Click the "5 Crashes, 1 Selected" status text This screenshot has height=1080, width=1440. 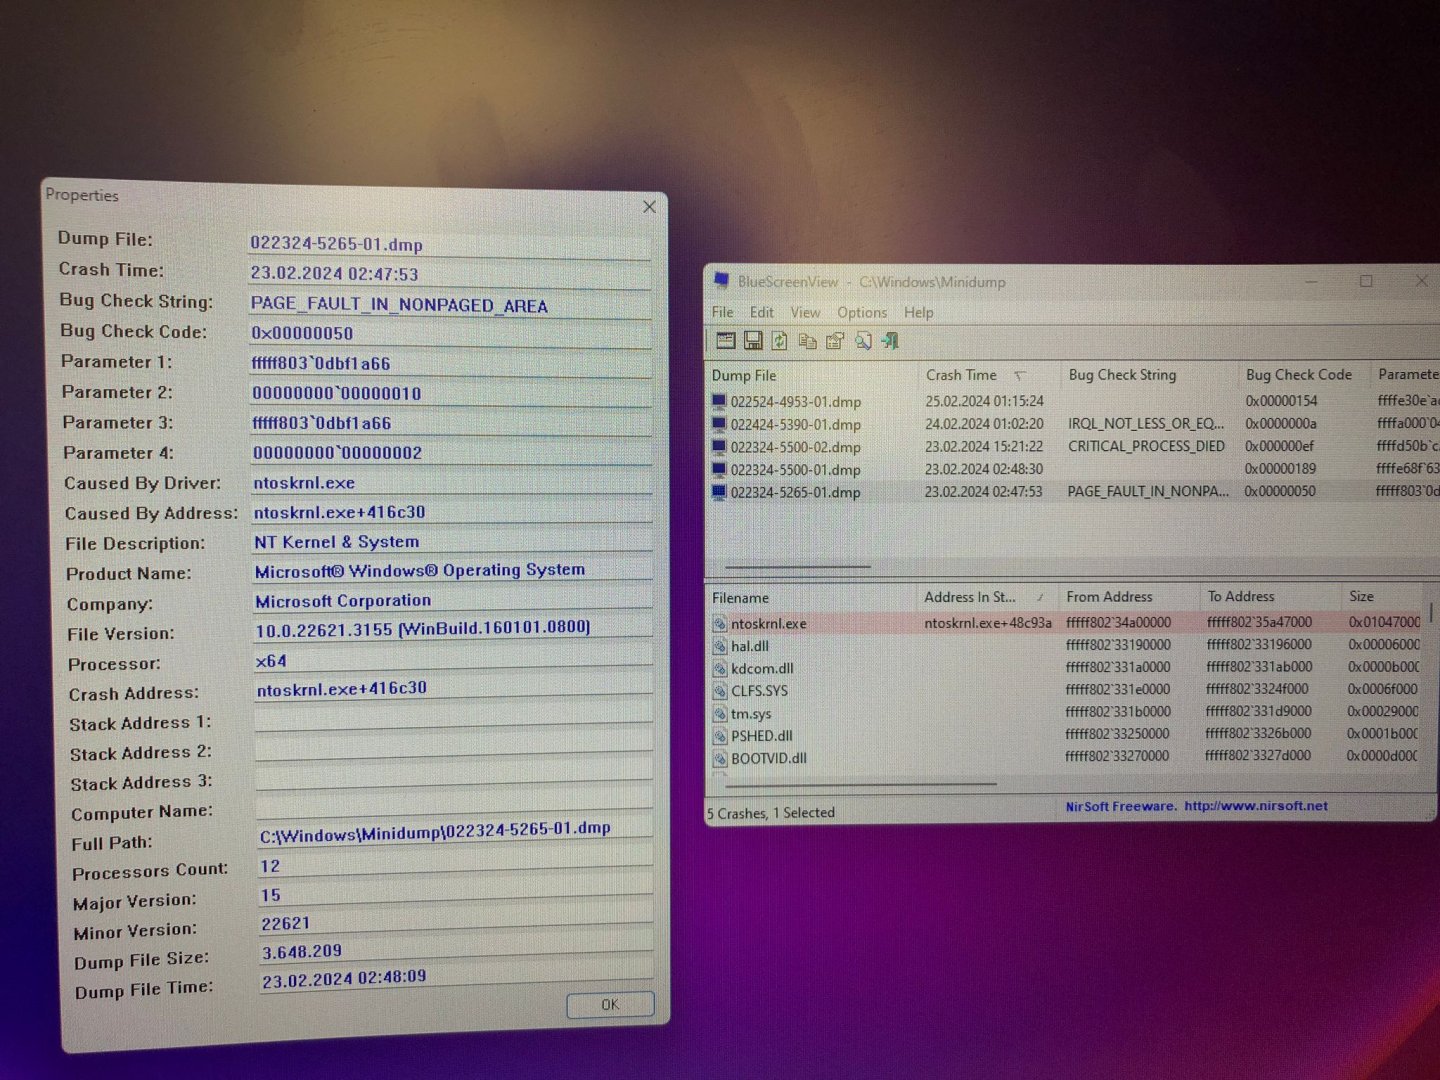(771, 813)
